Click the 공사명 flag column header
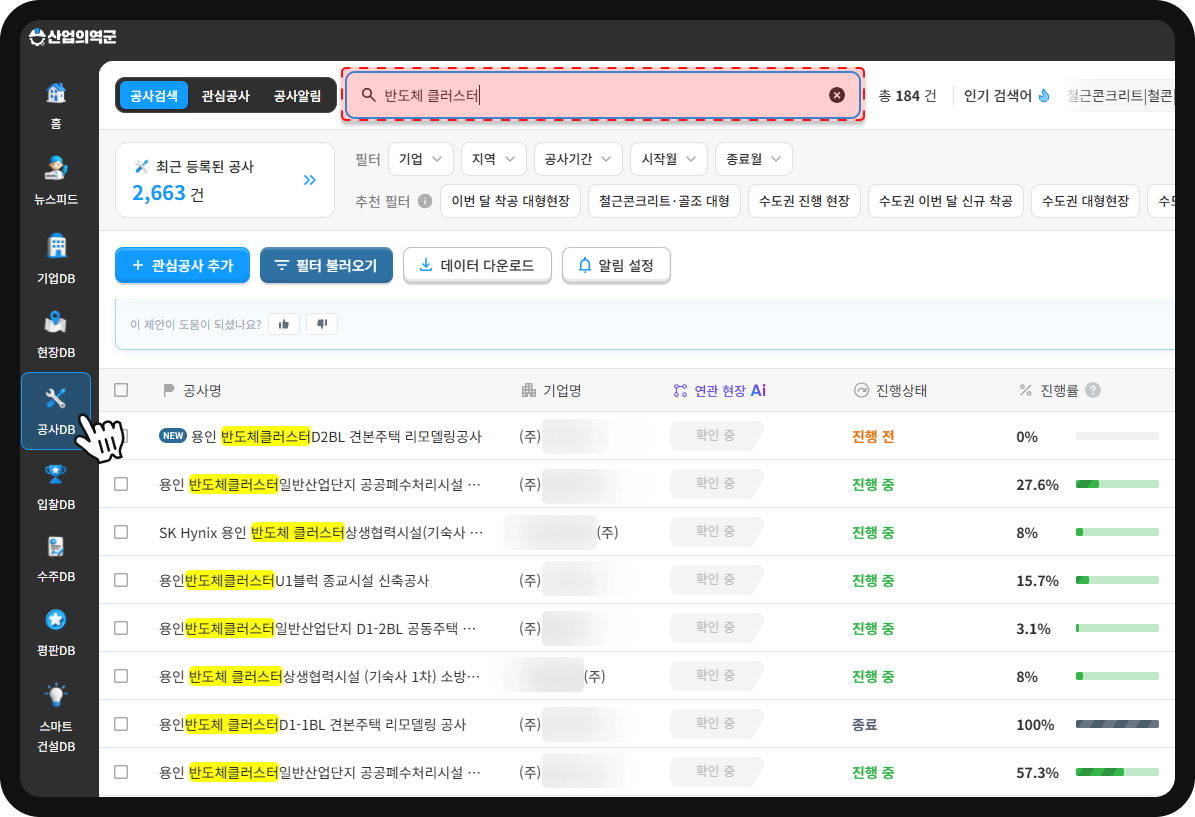 (x=192, y=390)
